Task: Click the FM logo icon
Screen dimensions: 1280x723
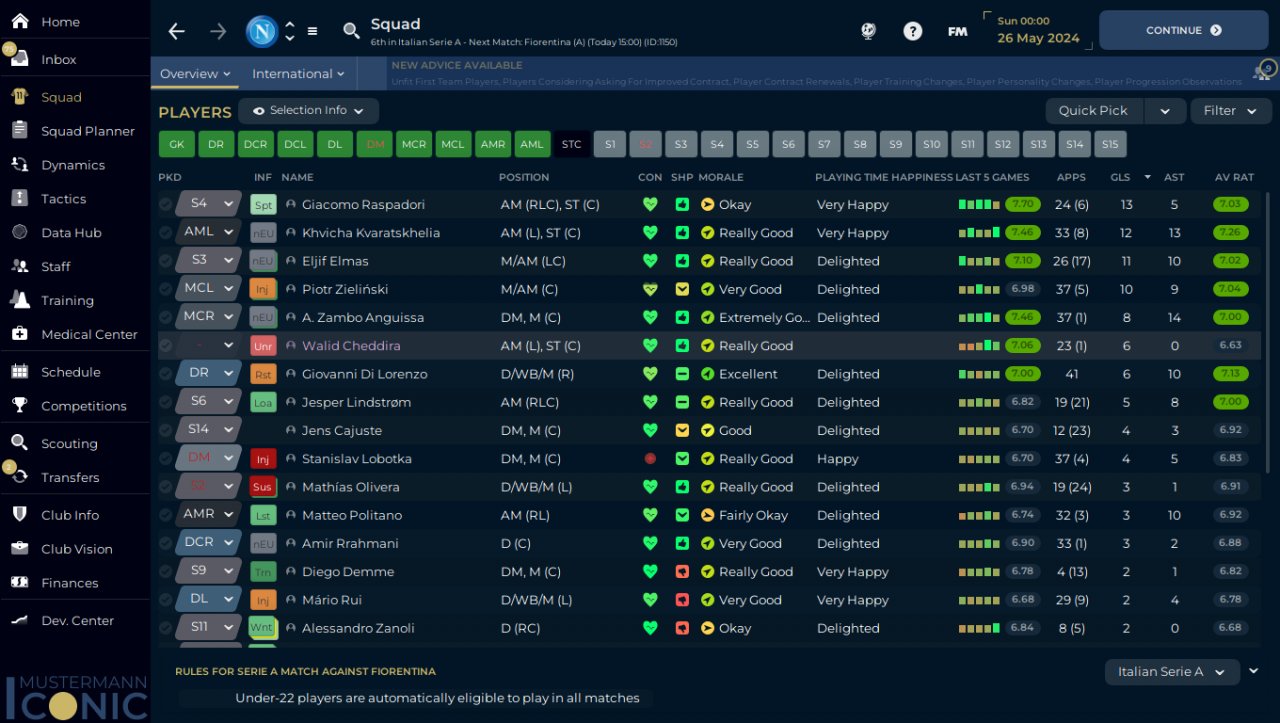Action: (957, 31)
